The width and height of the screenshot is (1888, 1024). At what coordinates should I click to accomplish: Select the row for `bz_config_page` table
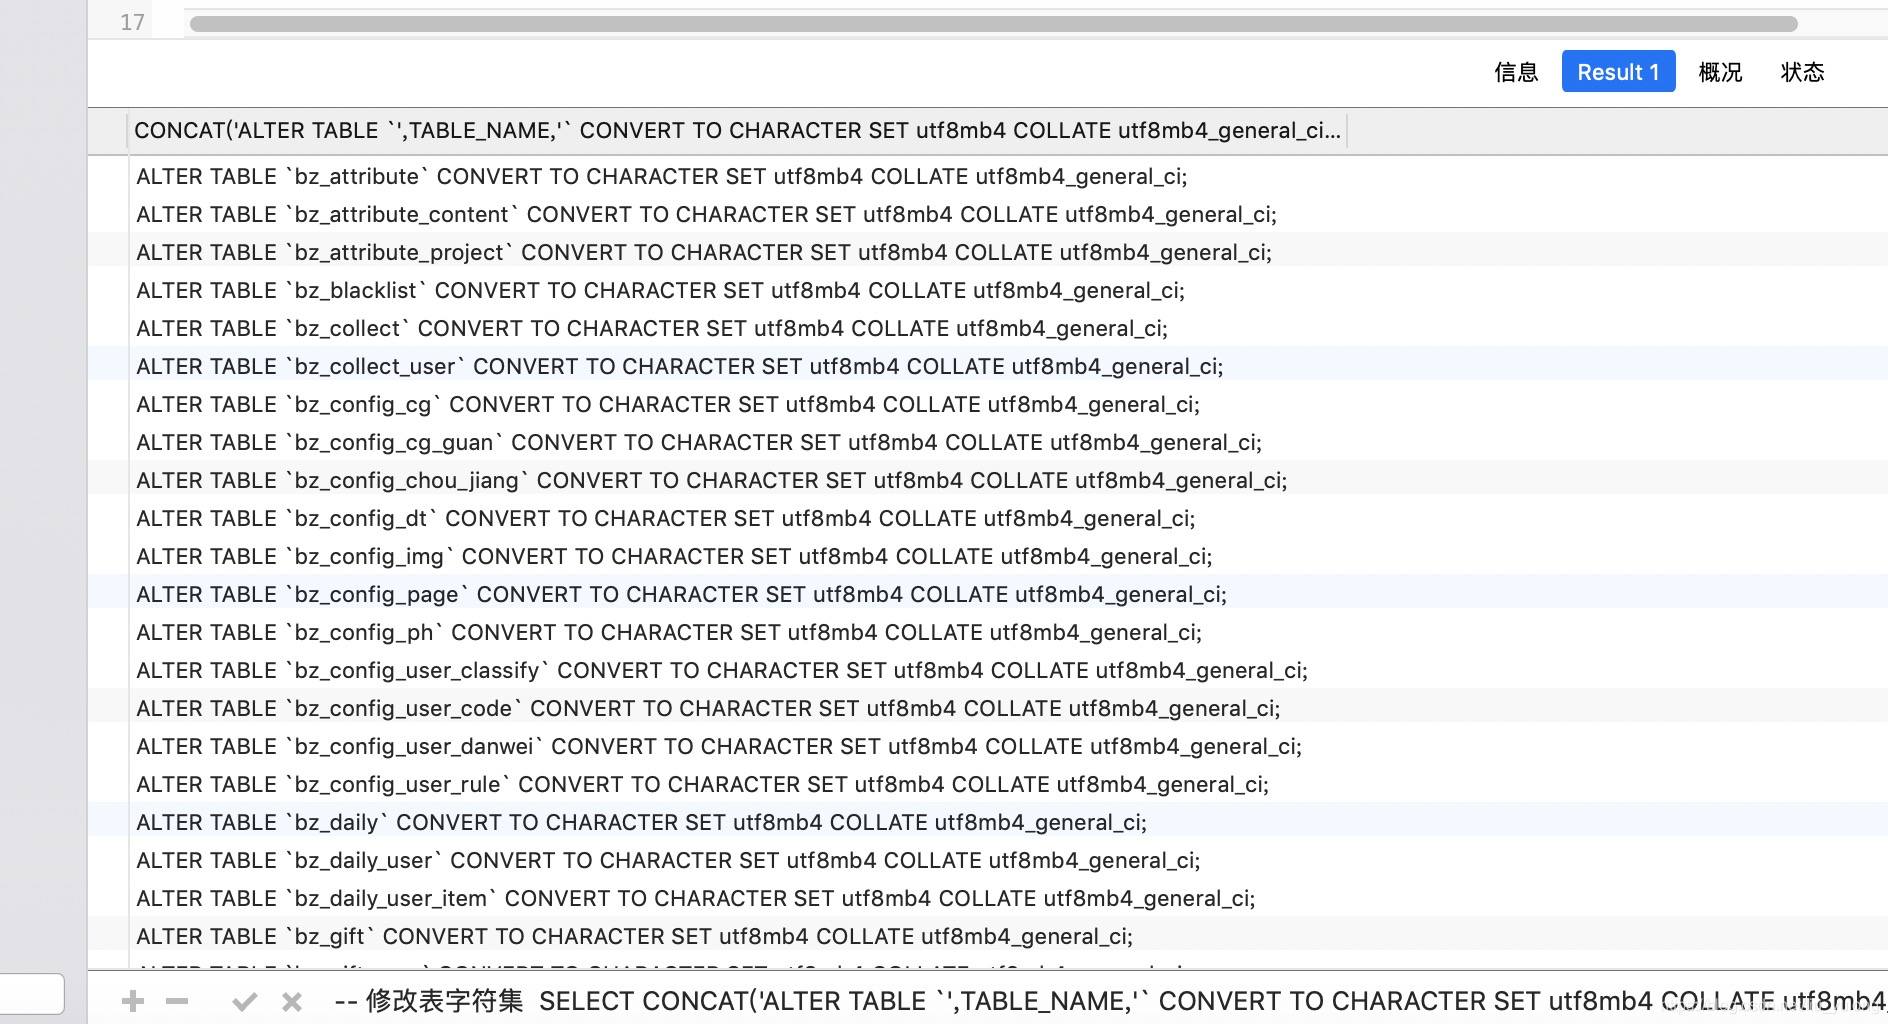tap(988, 595)
